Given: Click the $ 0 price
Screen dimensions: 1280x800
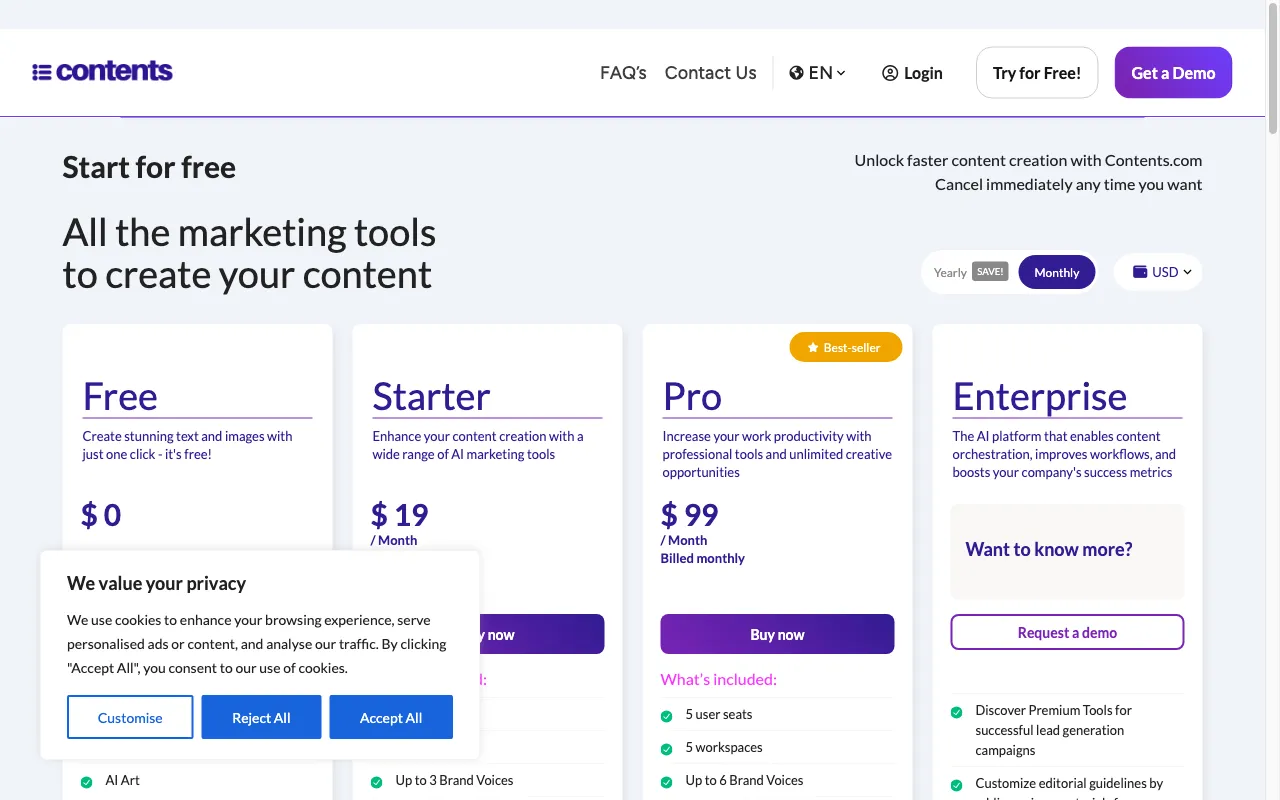Looking at the screenshot, I should coord(101,515).
